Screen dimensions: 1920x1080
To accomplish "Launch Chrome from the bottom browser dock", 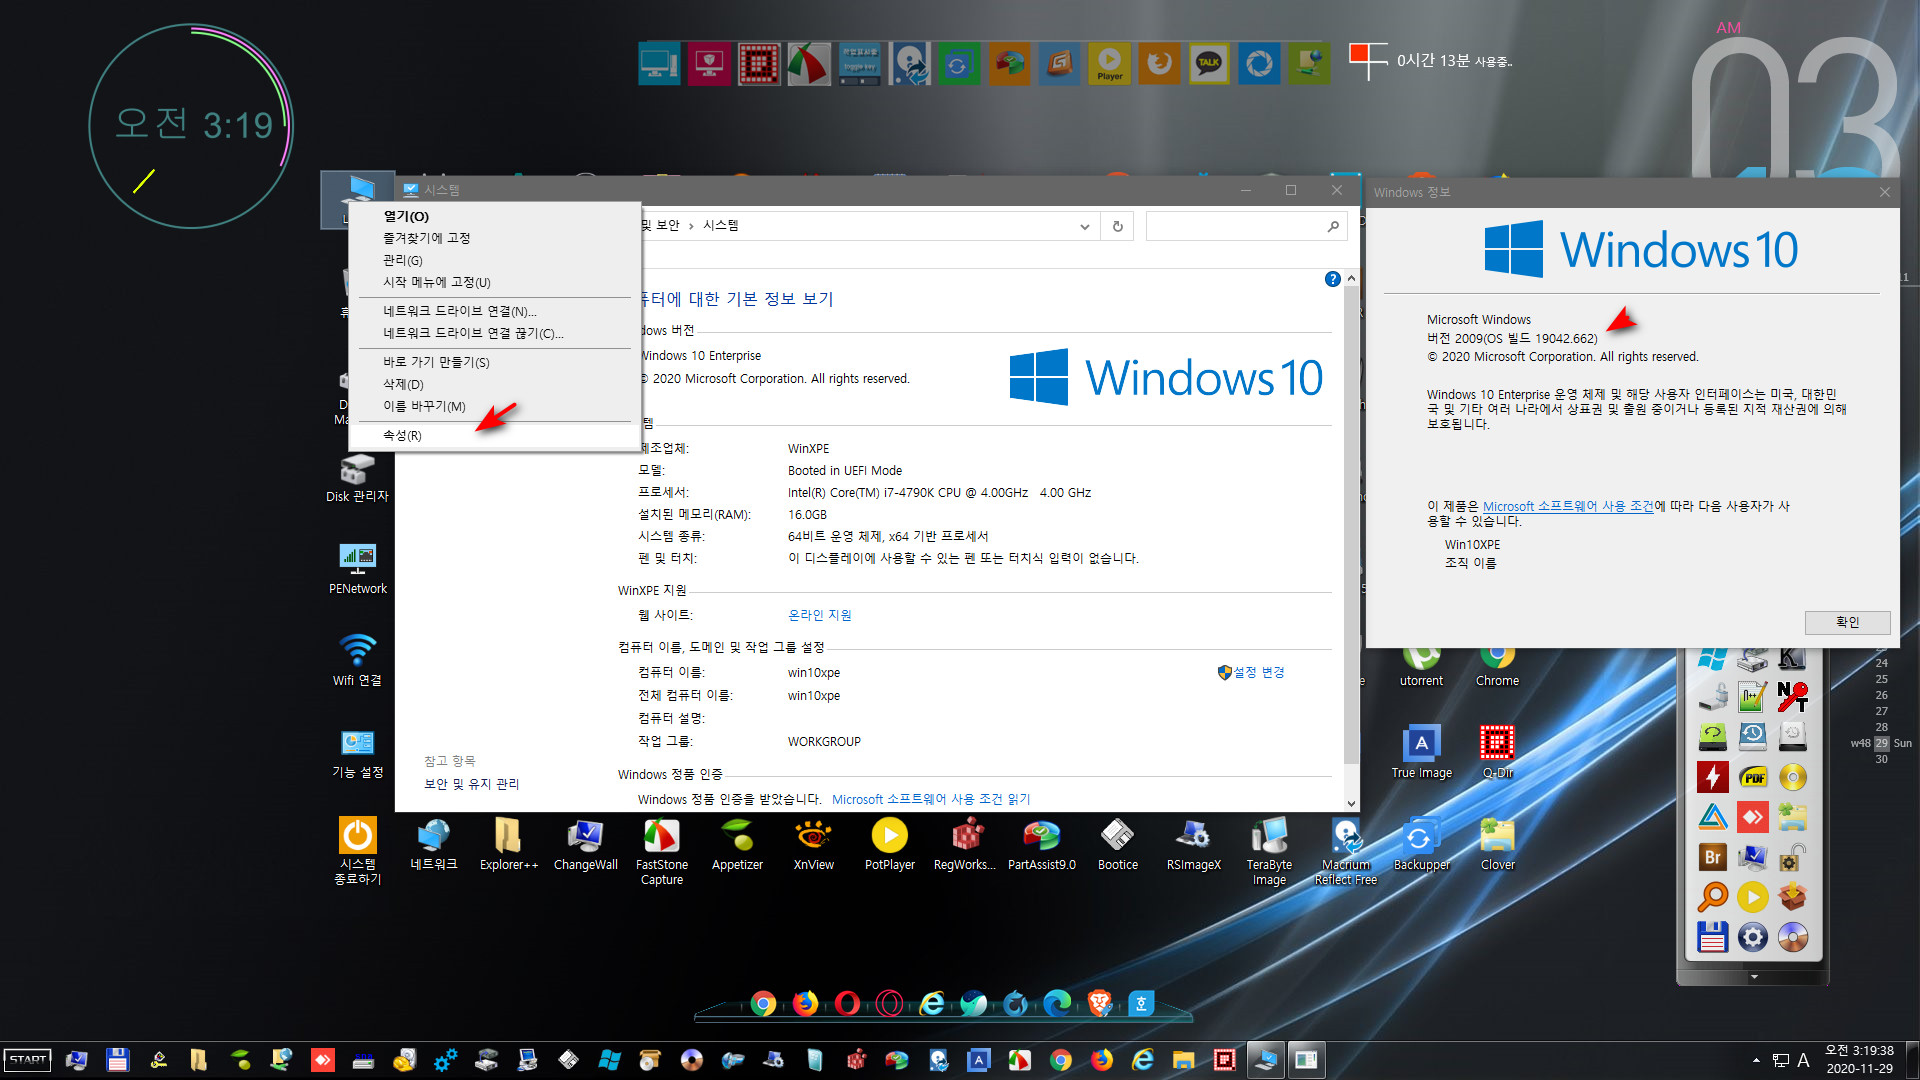I will (763, 1004).
